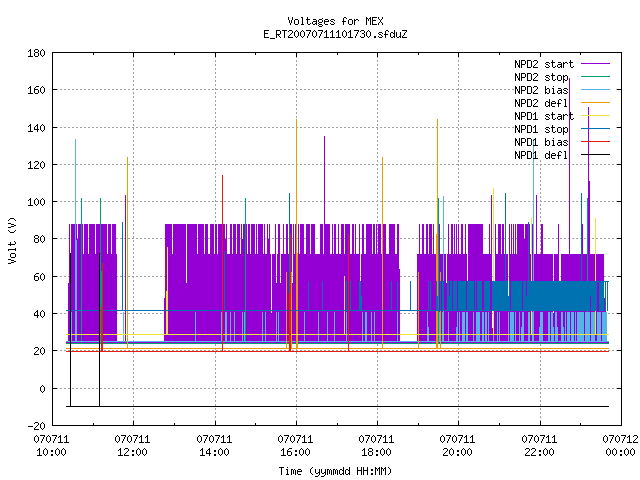This screenshot has height=480, width=640.
Task: Click the NPD1 defl legend label
Action: click(x=541, y=155)
